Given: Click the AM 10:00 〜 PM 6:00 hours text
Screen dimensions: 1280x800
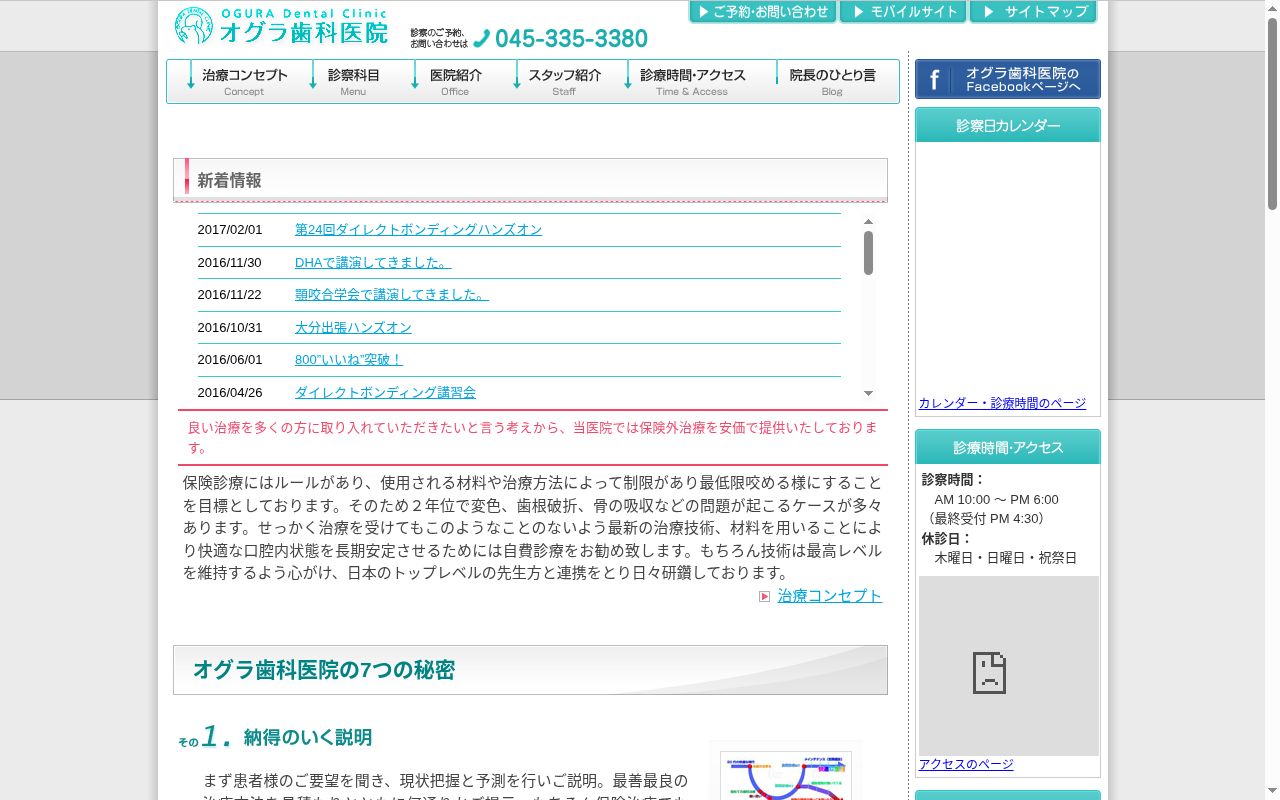Looking at the screenshot, I should (x=996, y=500).
